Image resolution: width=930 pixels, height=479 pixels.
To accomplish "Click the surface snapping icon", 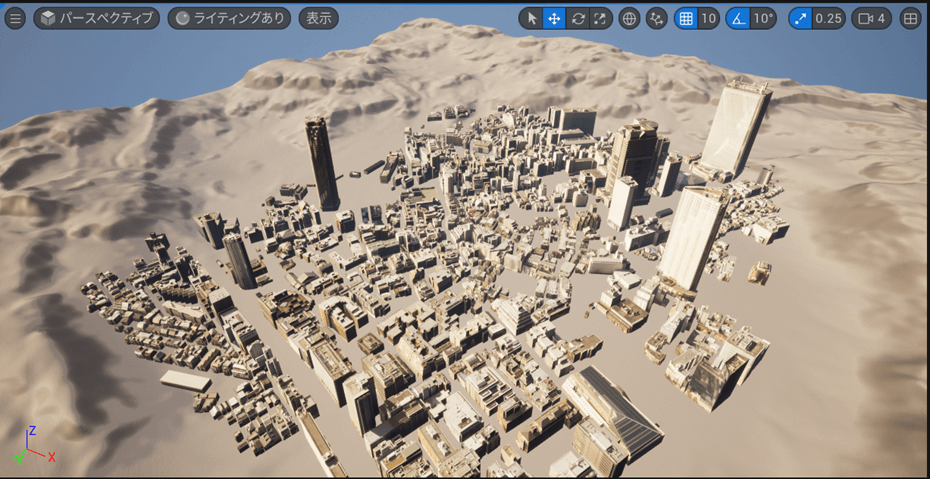I will pos(657,18).
